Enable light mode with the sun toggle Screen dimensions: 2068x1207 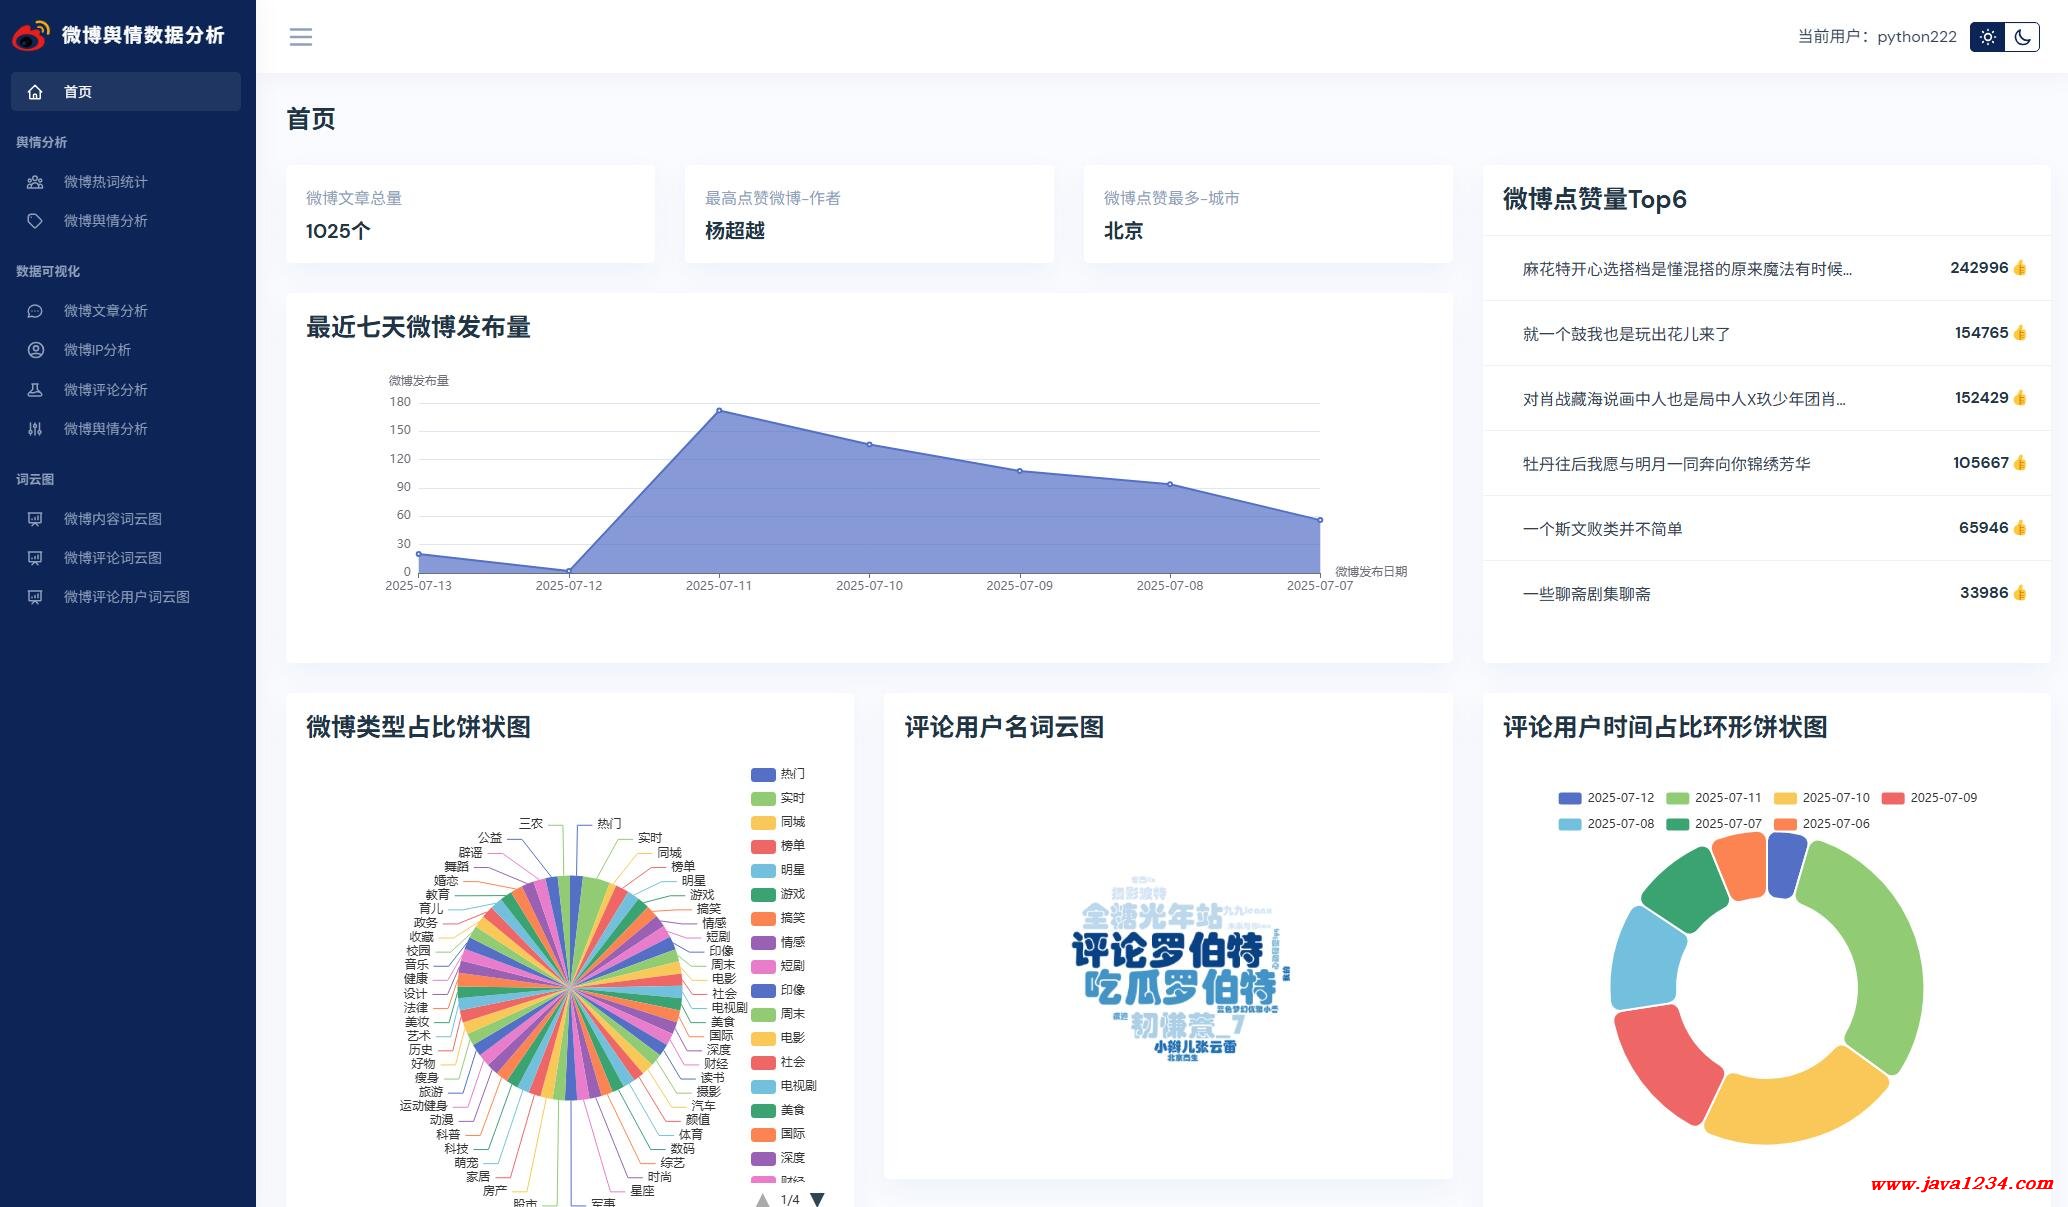pos(1989,37)
